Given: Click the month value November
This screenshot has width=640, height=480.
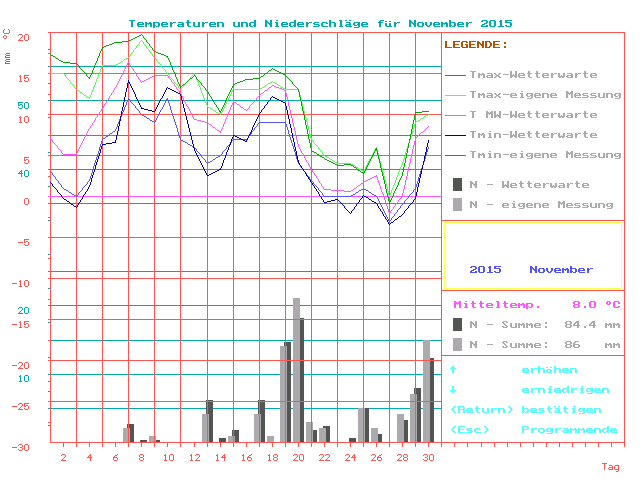Looking at the screenshot, I should click(561, 270).
